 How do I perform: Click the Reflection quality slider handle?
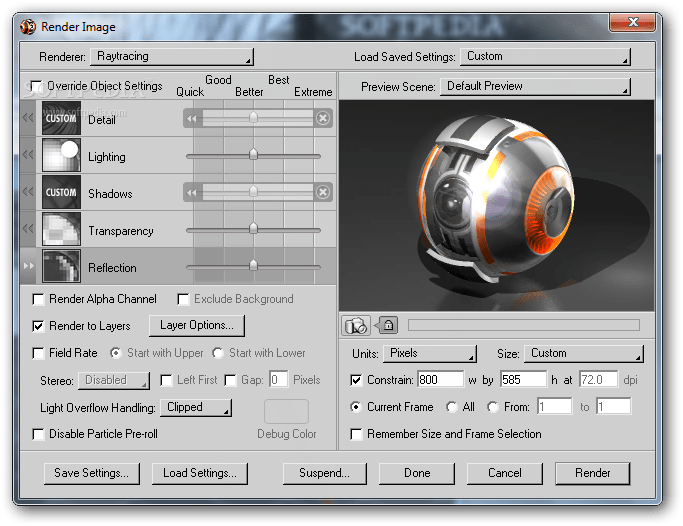click(253, 266)
